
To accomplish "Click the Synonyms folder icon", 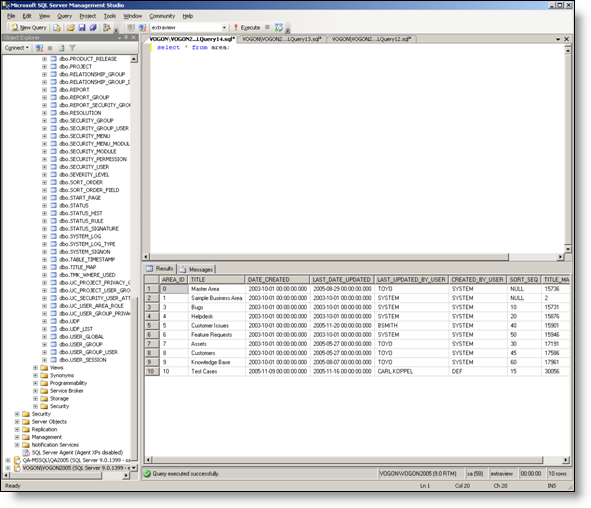I will [44, 375].
